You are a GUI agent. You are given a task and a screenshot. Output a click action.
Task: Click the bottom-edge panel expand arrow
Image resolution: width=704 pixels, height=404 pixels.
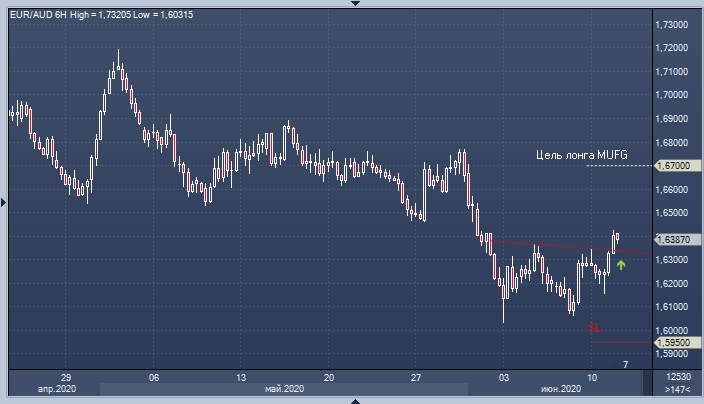(x=352, y=400)
